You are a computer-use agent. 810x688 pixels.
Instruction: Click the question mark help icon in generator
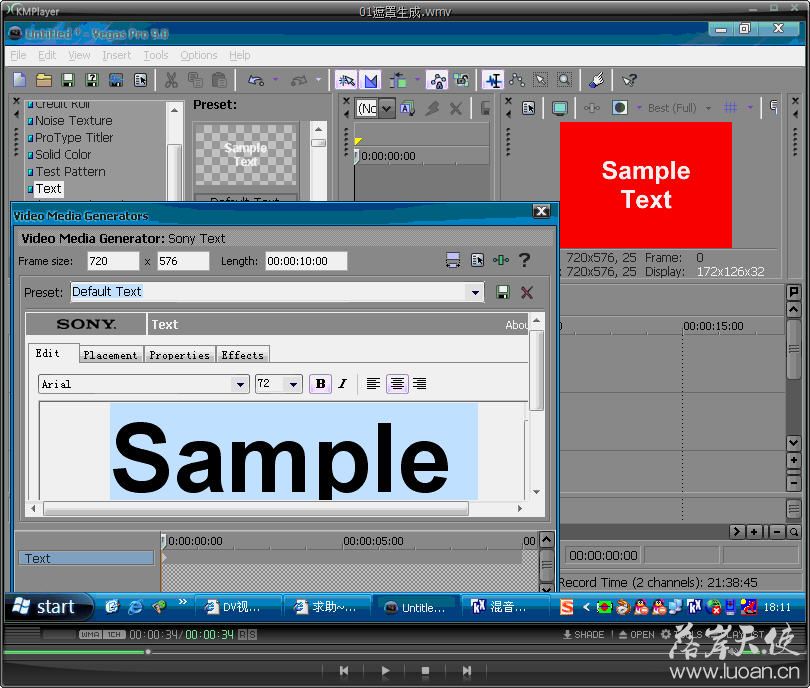524,260
